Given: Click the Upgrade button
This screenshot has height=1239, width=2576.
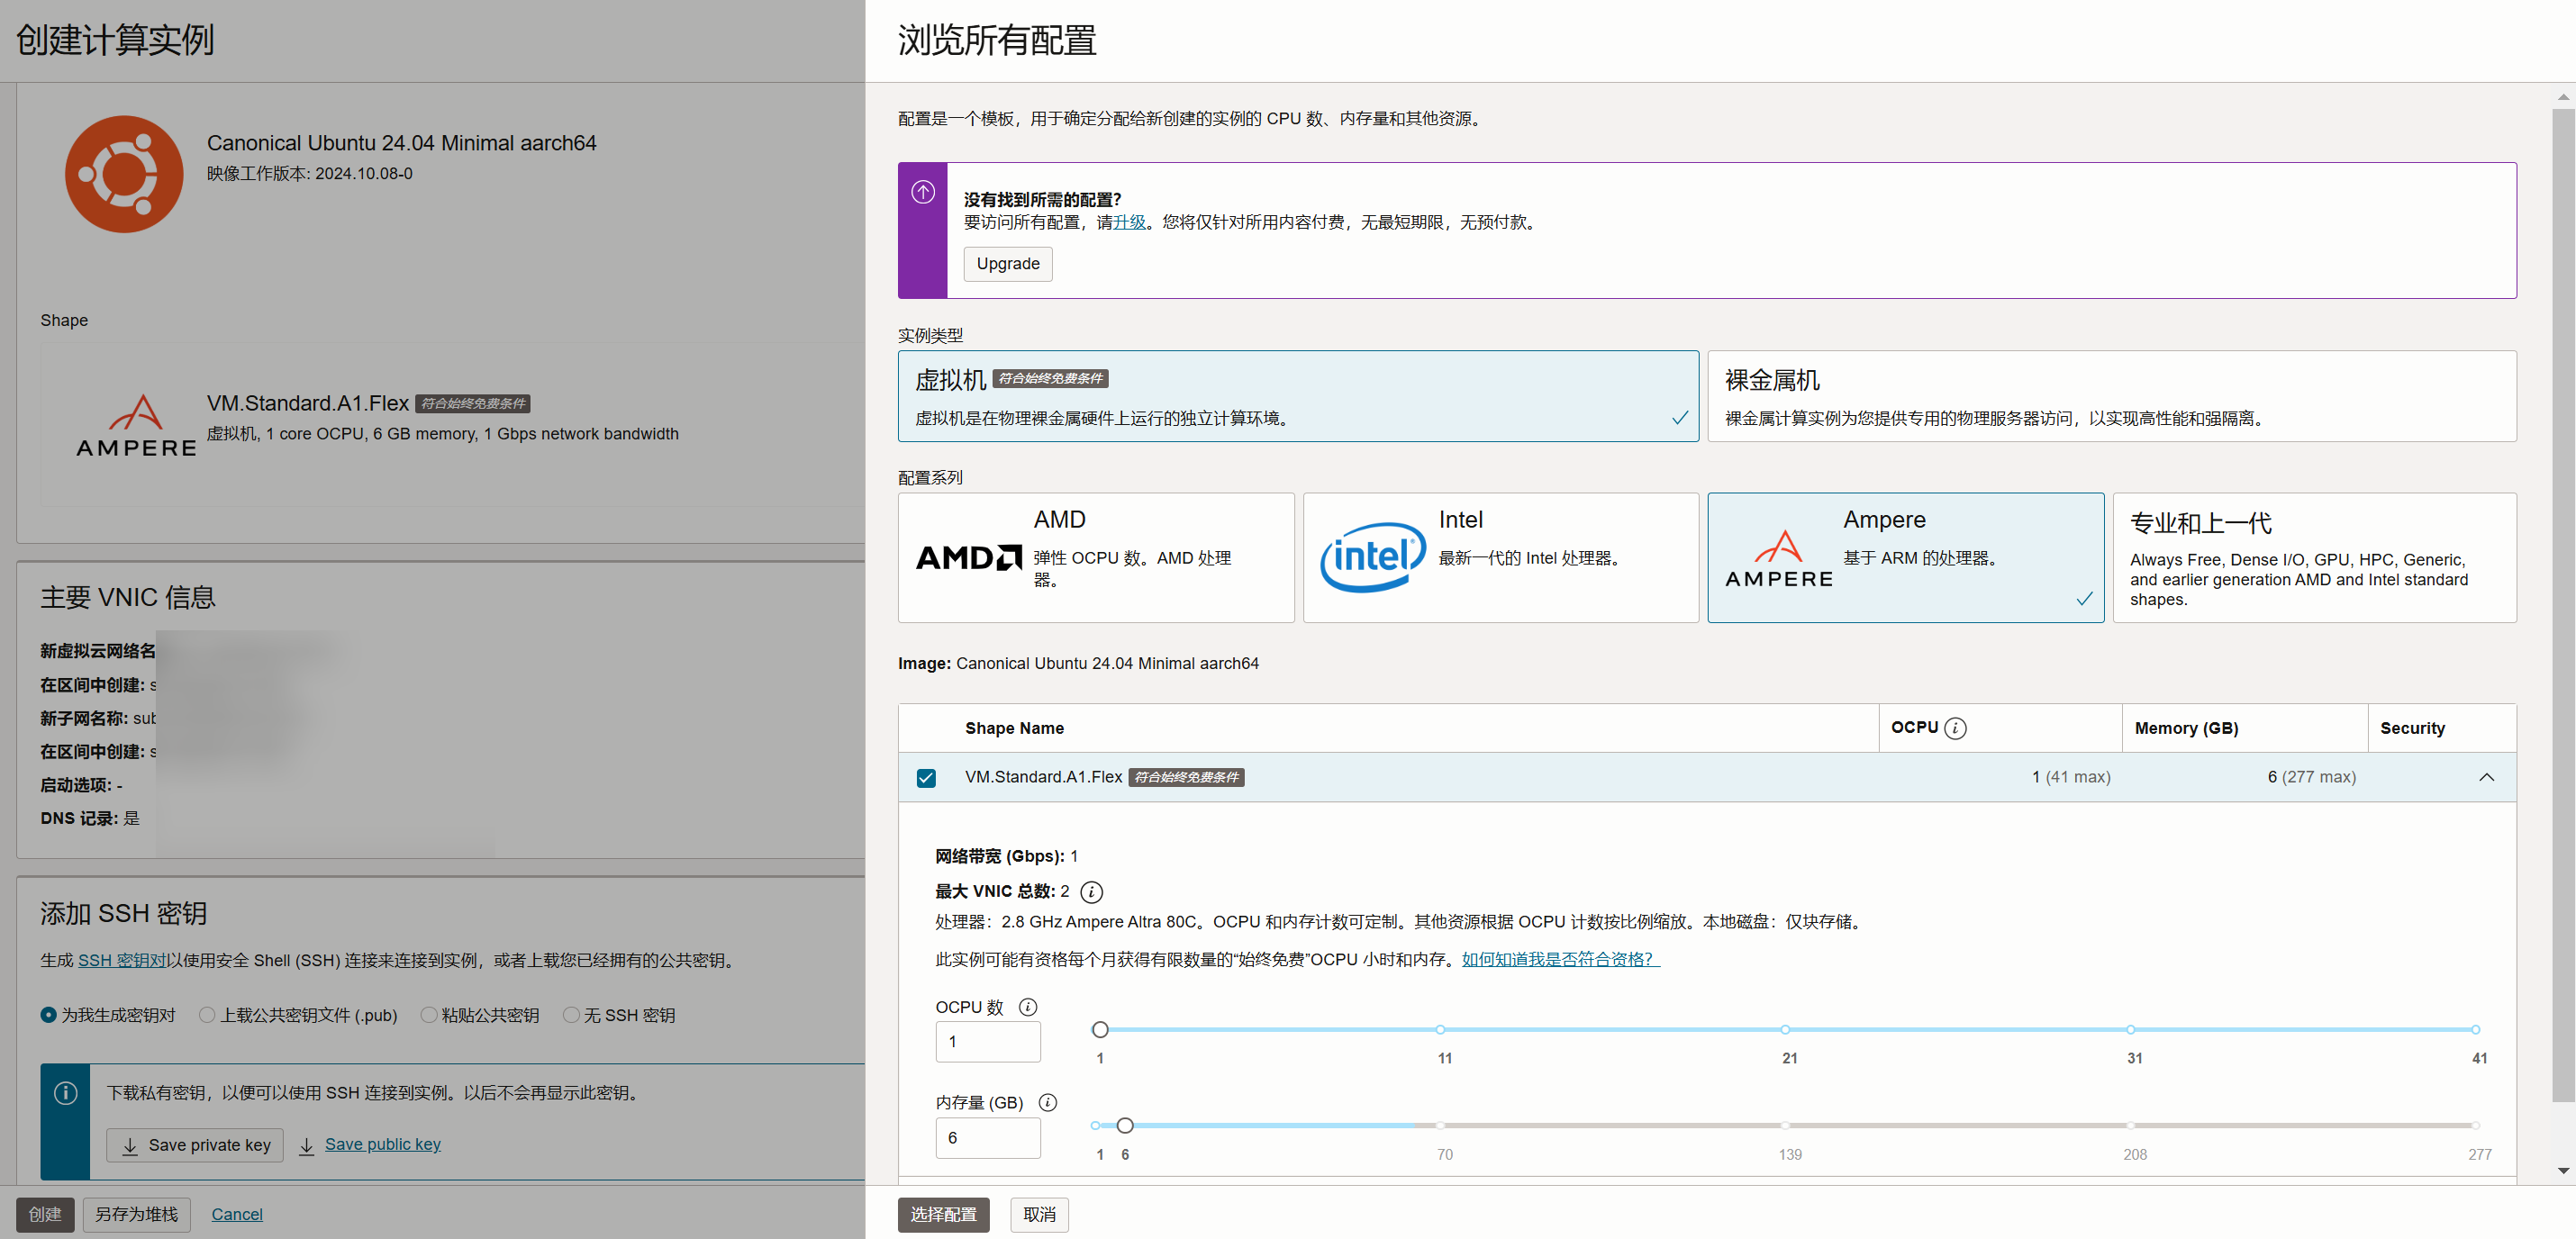Looking at the screenshot, I should [1007, 264].
